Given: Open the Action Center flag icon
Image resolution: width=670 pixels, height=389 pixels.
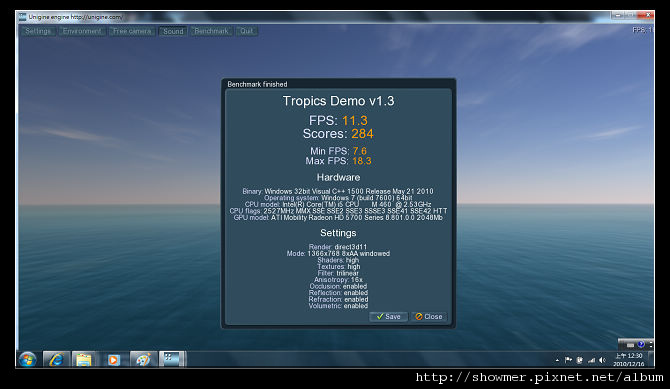Looking at the screenshot, I should click(568, 360).
